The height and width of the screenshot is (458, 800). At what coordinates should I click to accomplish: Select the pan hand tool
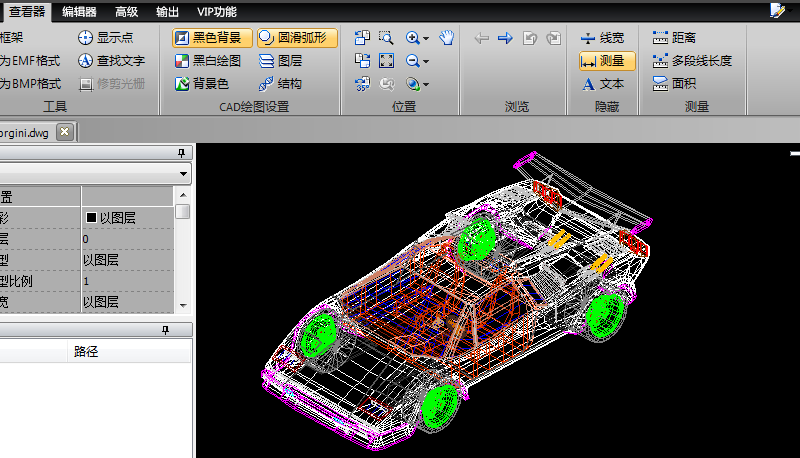click(447, 38)
